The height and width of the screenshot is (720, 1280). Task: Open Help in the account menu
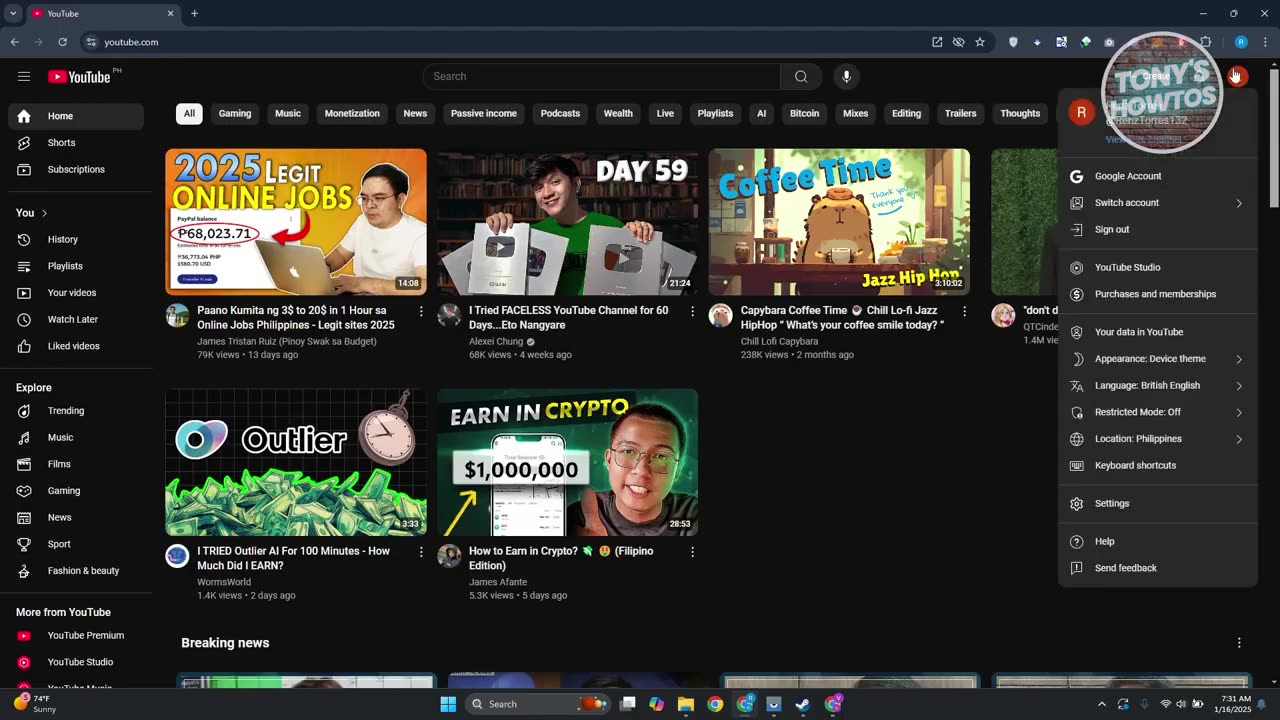click(1157, 542)
